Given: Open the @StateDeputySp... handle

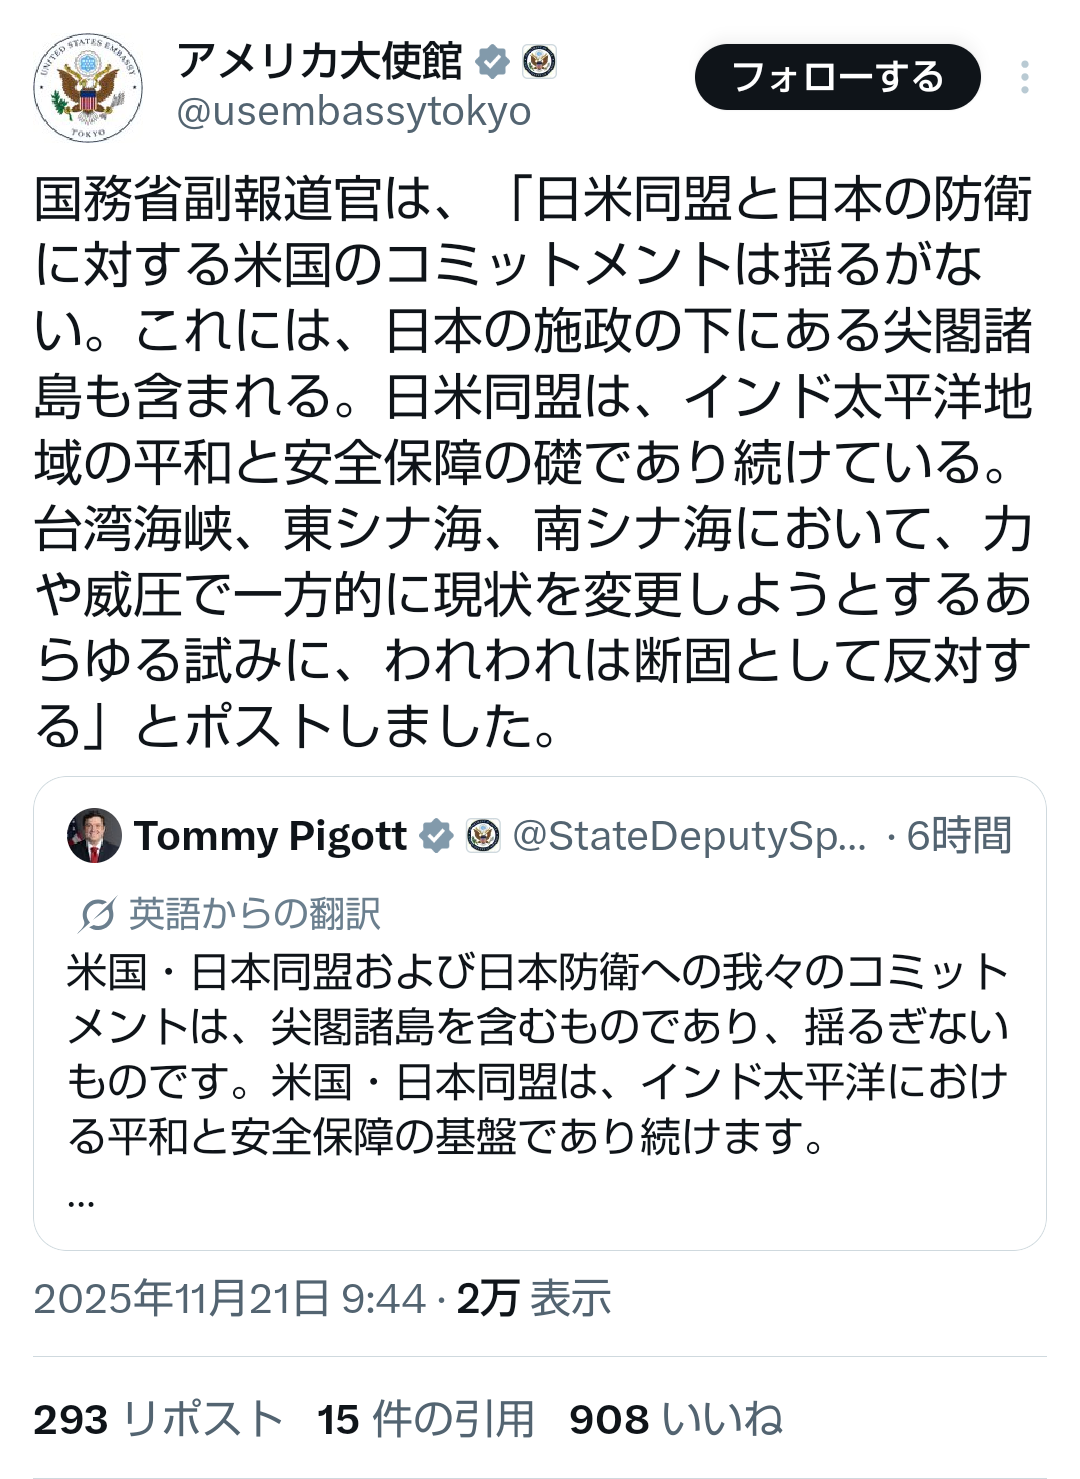Looking at the screenshot, I should (690, 836).
